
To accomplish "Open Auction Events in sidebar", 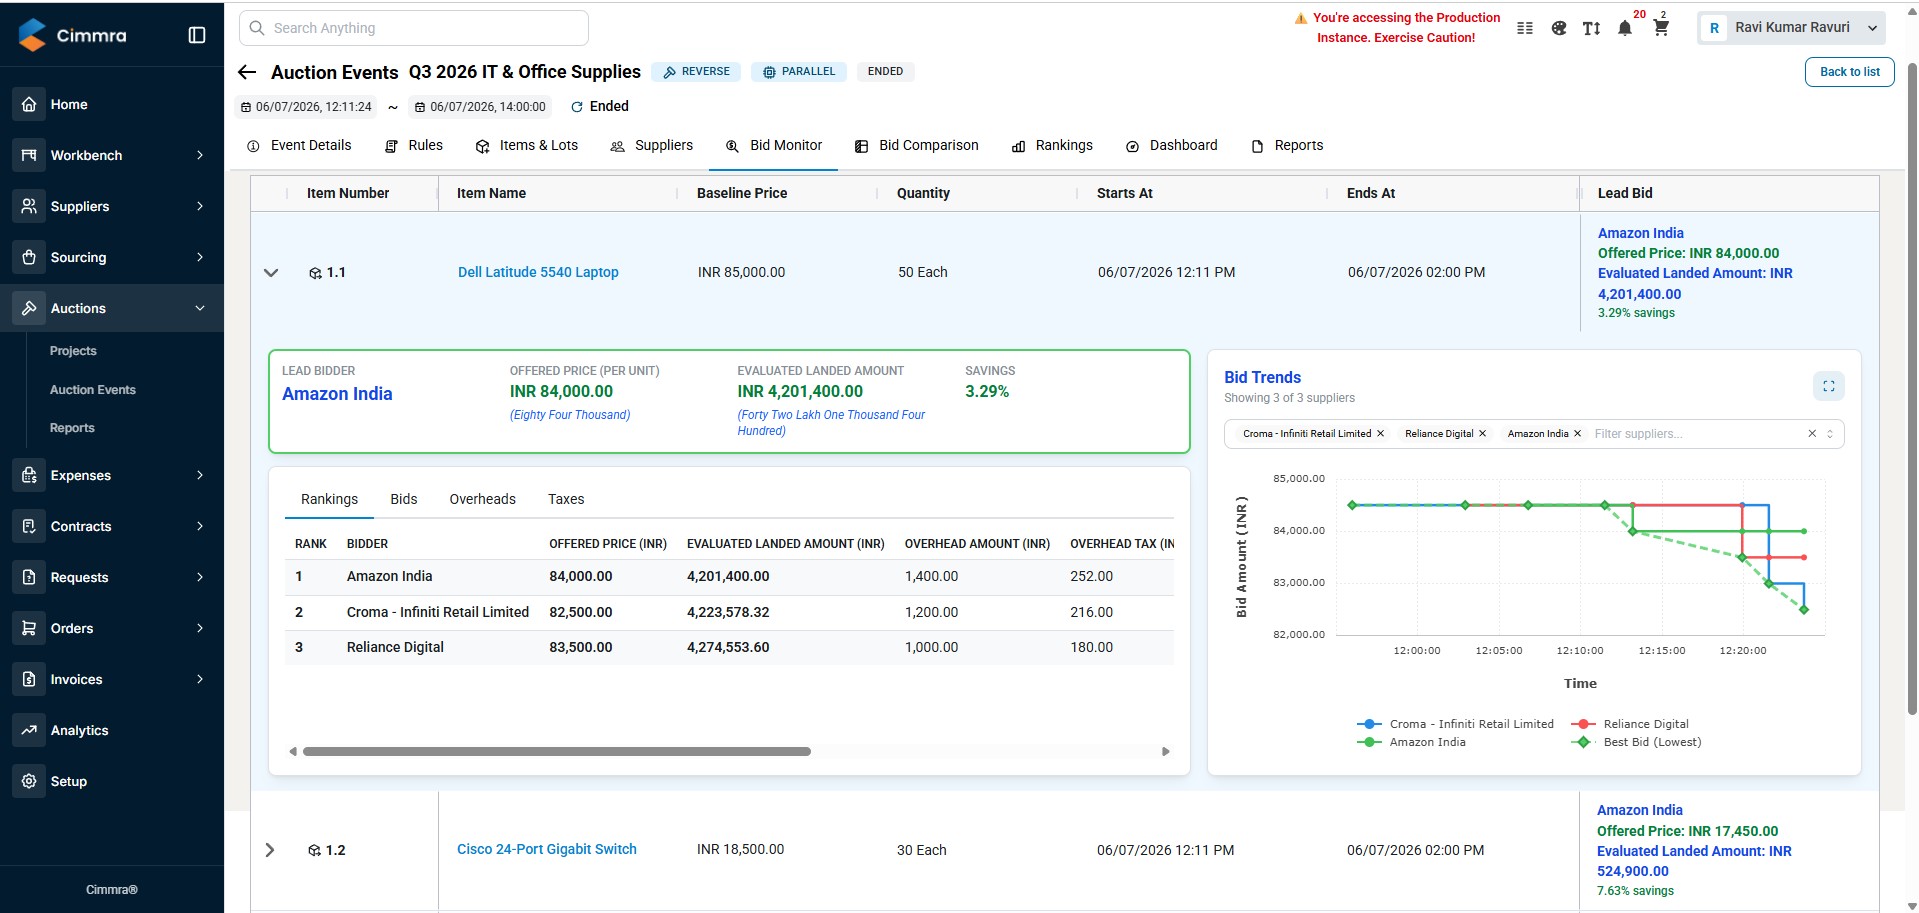I will [x=93, y=390].
